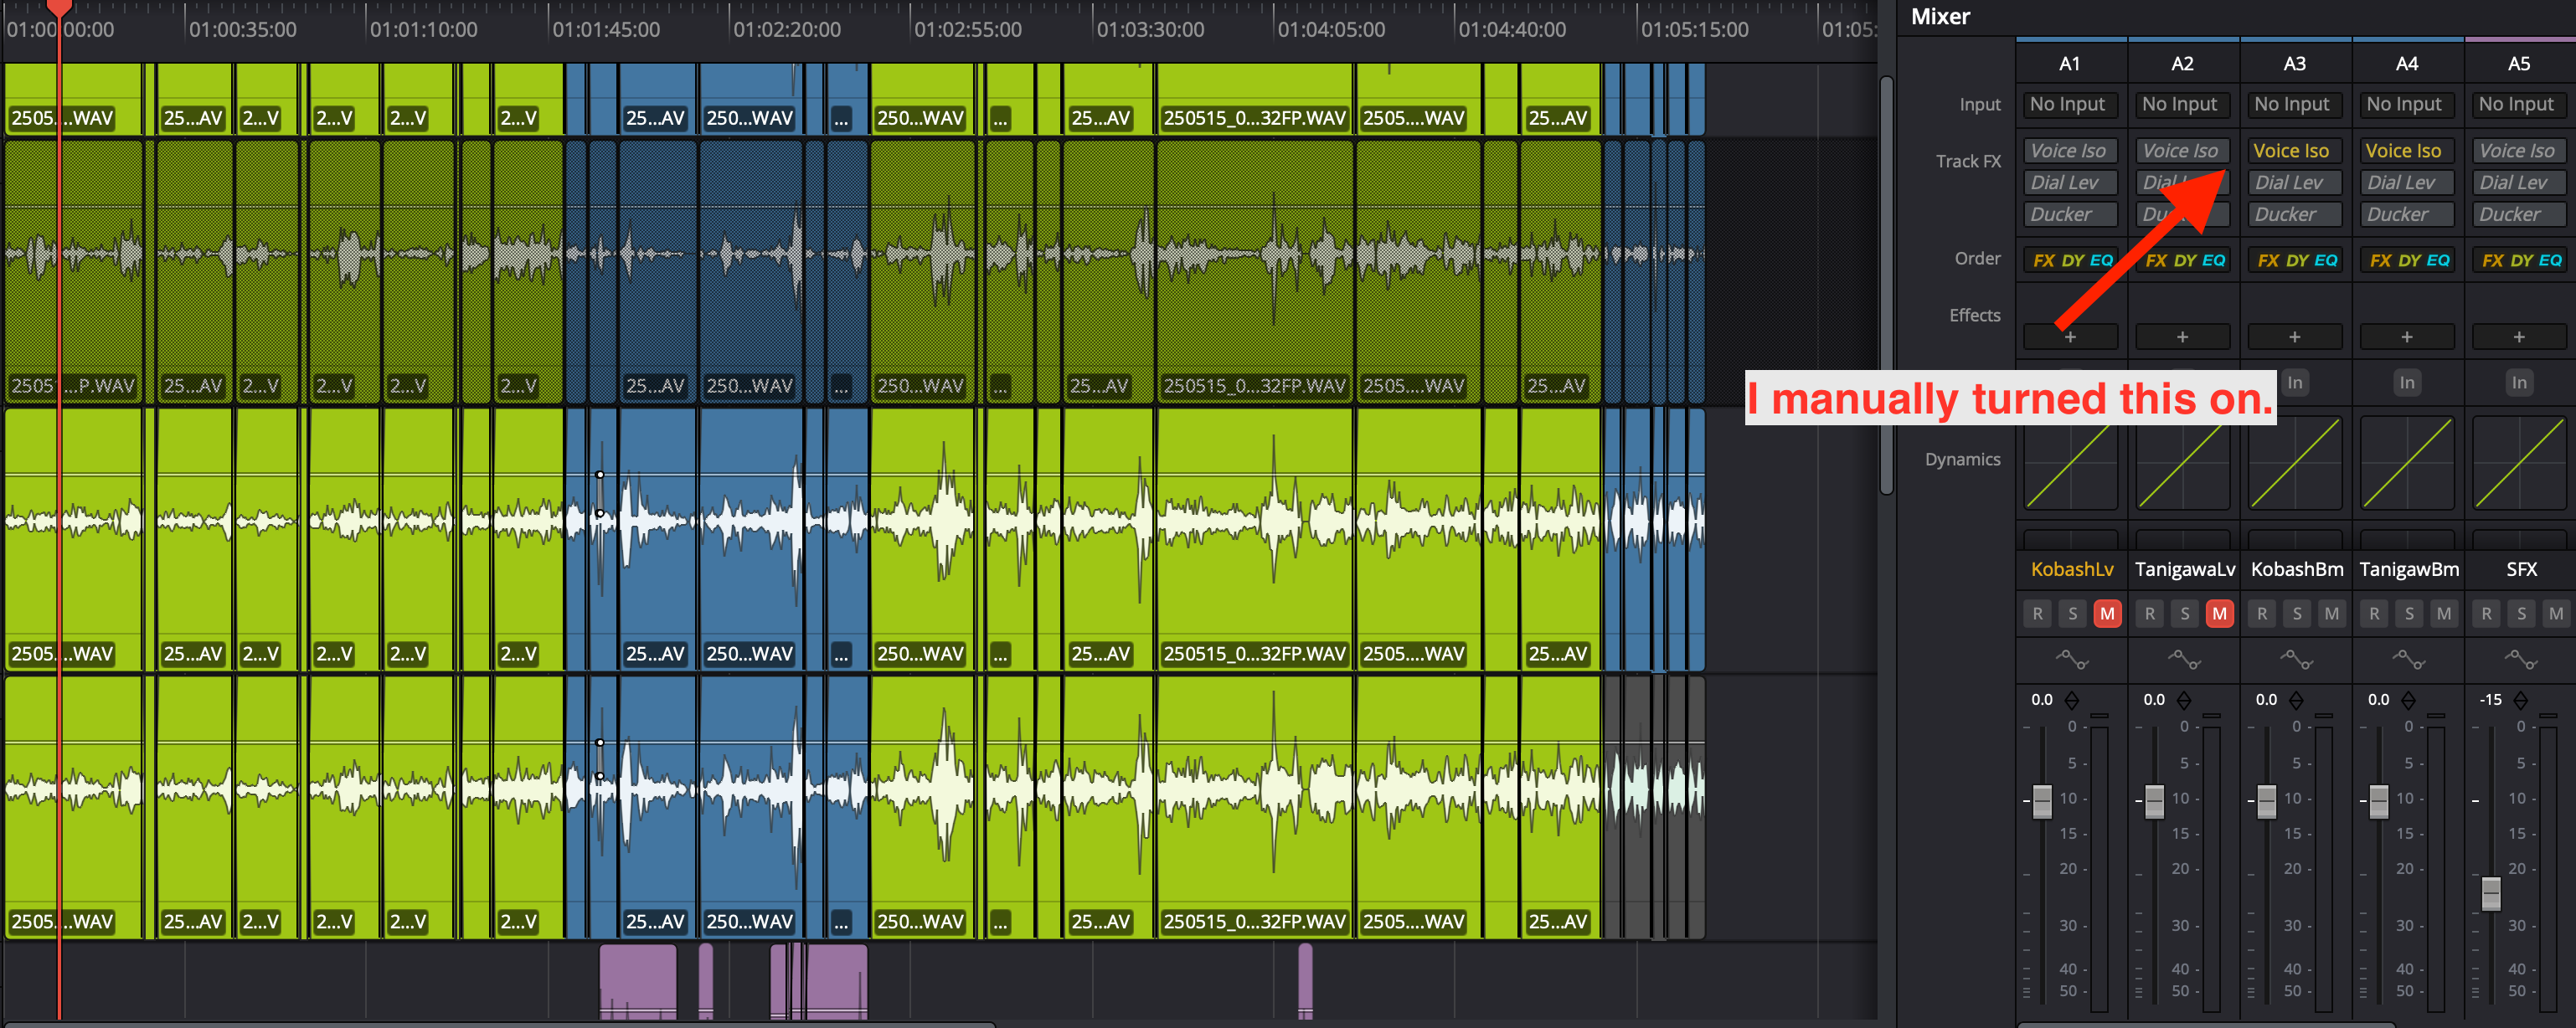Select the A1 channel header

(2070, 64)
